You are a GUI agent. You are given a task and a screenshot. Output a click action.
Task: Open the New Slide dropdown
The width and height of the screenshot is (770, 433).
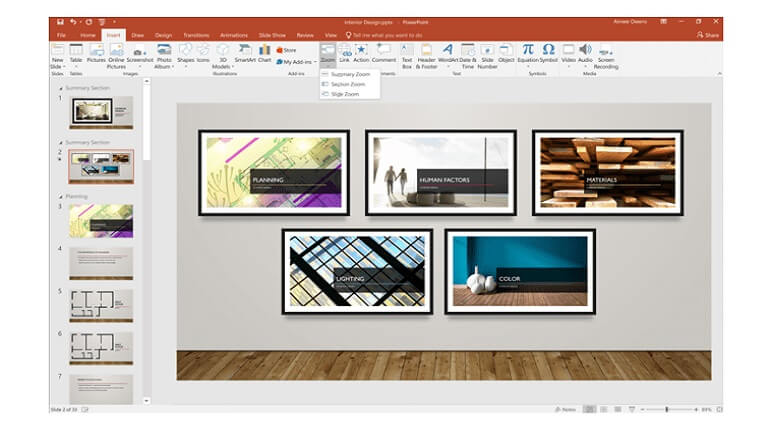[x=57, y=63]
